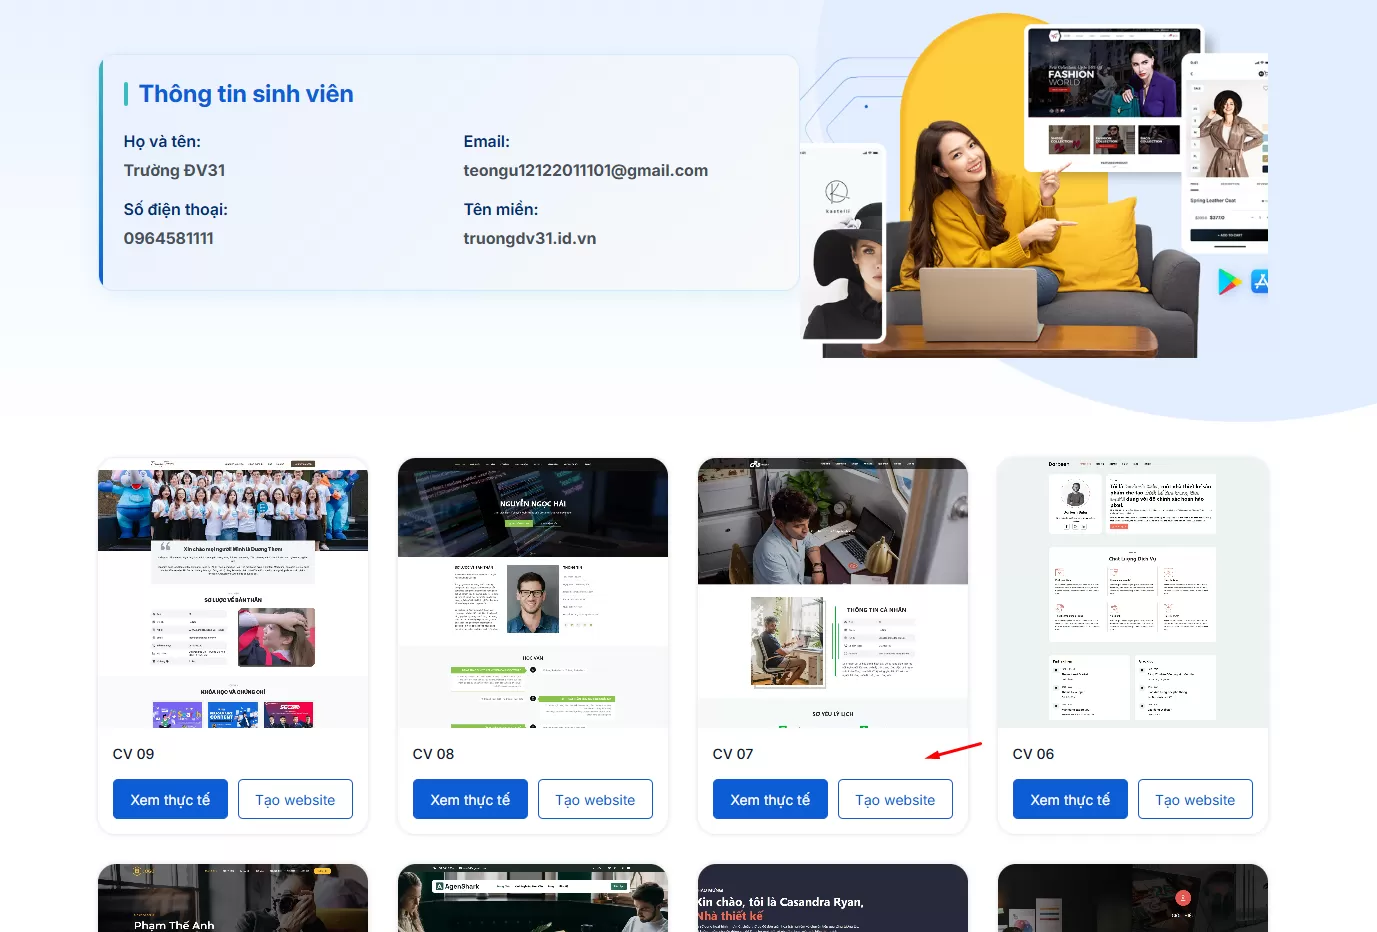Click "Tạo website" button for CV 09
This screenshot has width=1377, height=932.
[x=295, y=799]
